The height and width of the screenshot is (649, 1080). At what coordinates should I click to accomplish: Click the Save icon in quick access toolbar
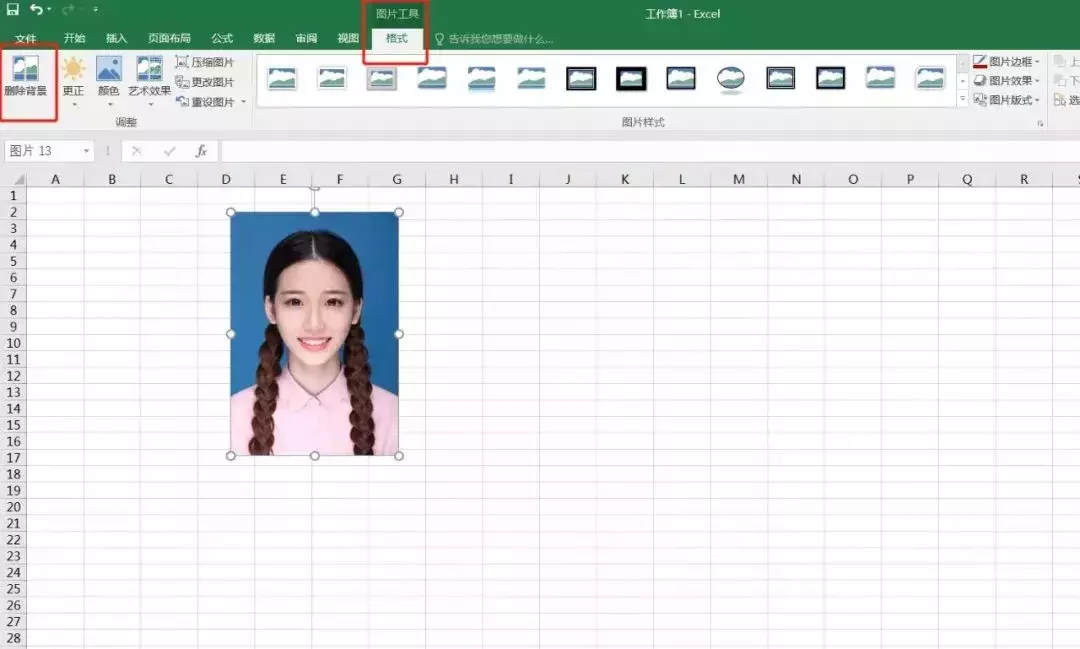12,9
